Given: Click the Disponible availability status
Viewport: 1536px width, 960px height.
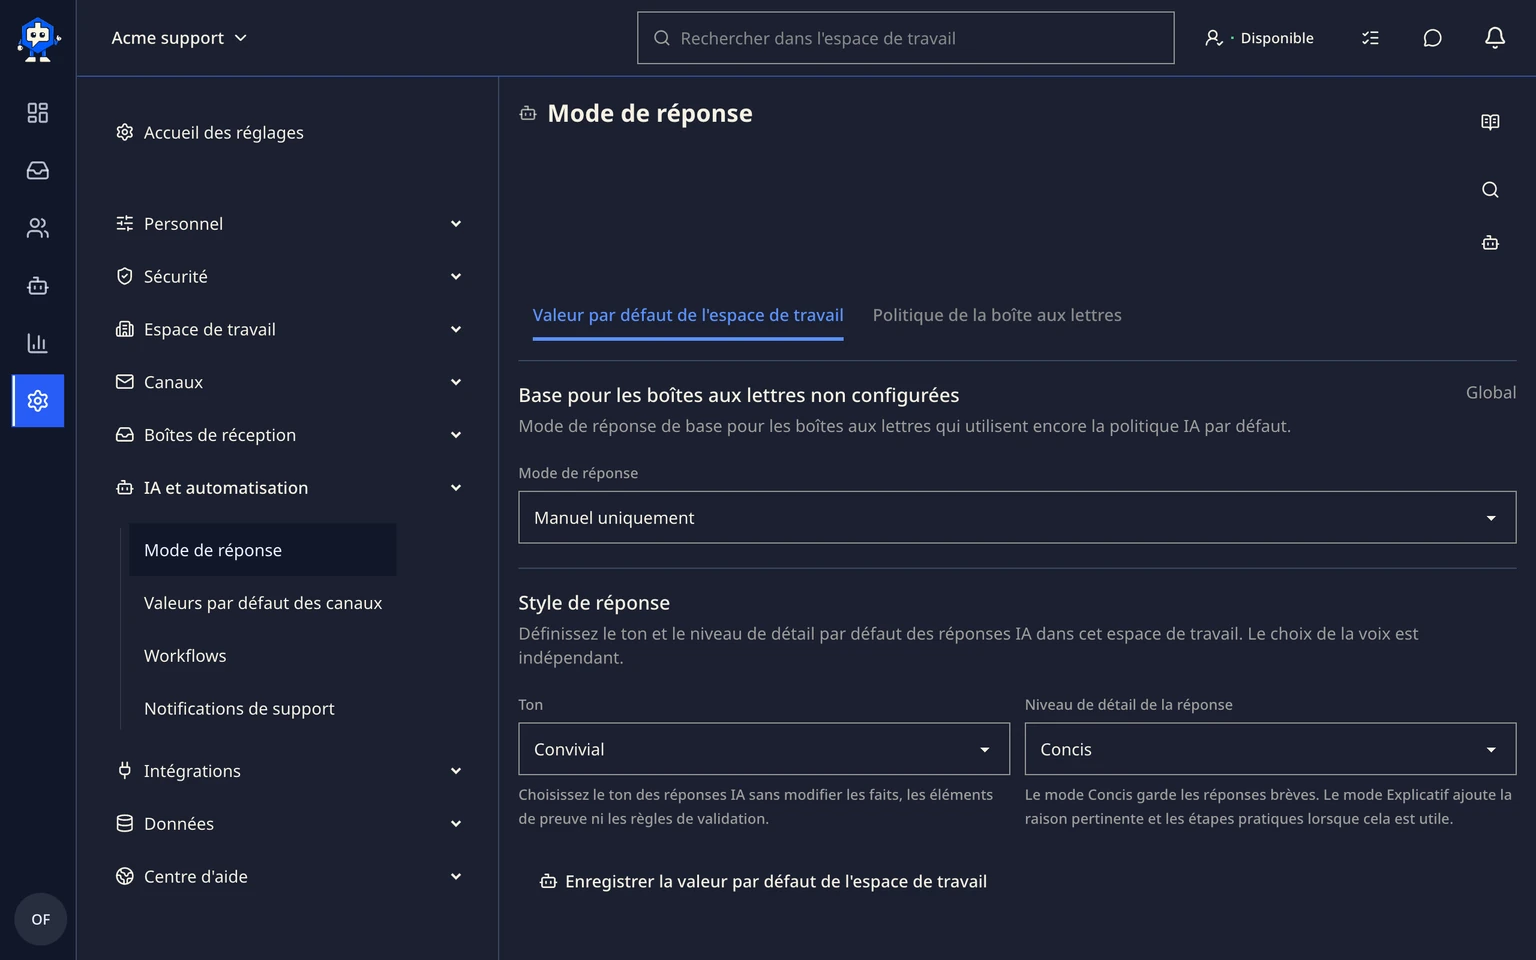Looking at the screenshot, I should 1259,38.
